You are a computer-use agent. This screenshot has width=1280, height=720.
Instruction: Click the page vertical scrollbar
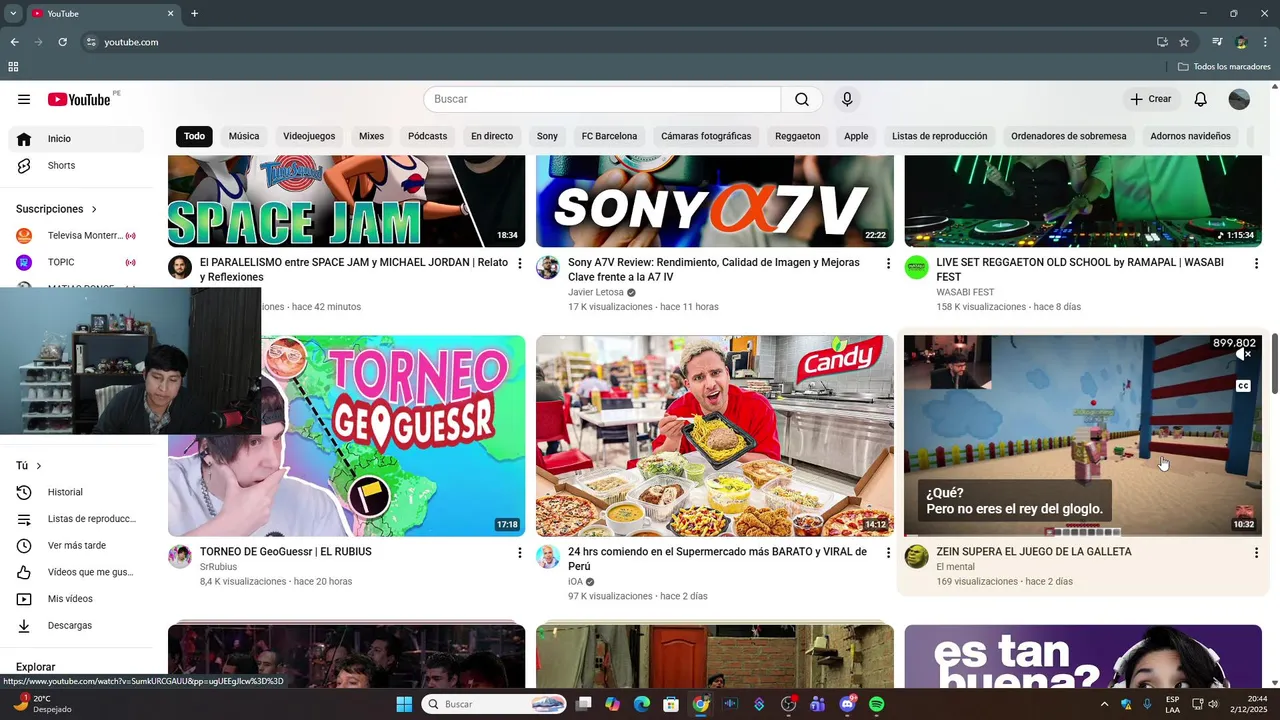(x=1274, y=364)
